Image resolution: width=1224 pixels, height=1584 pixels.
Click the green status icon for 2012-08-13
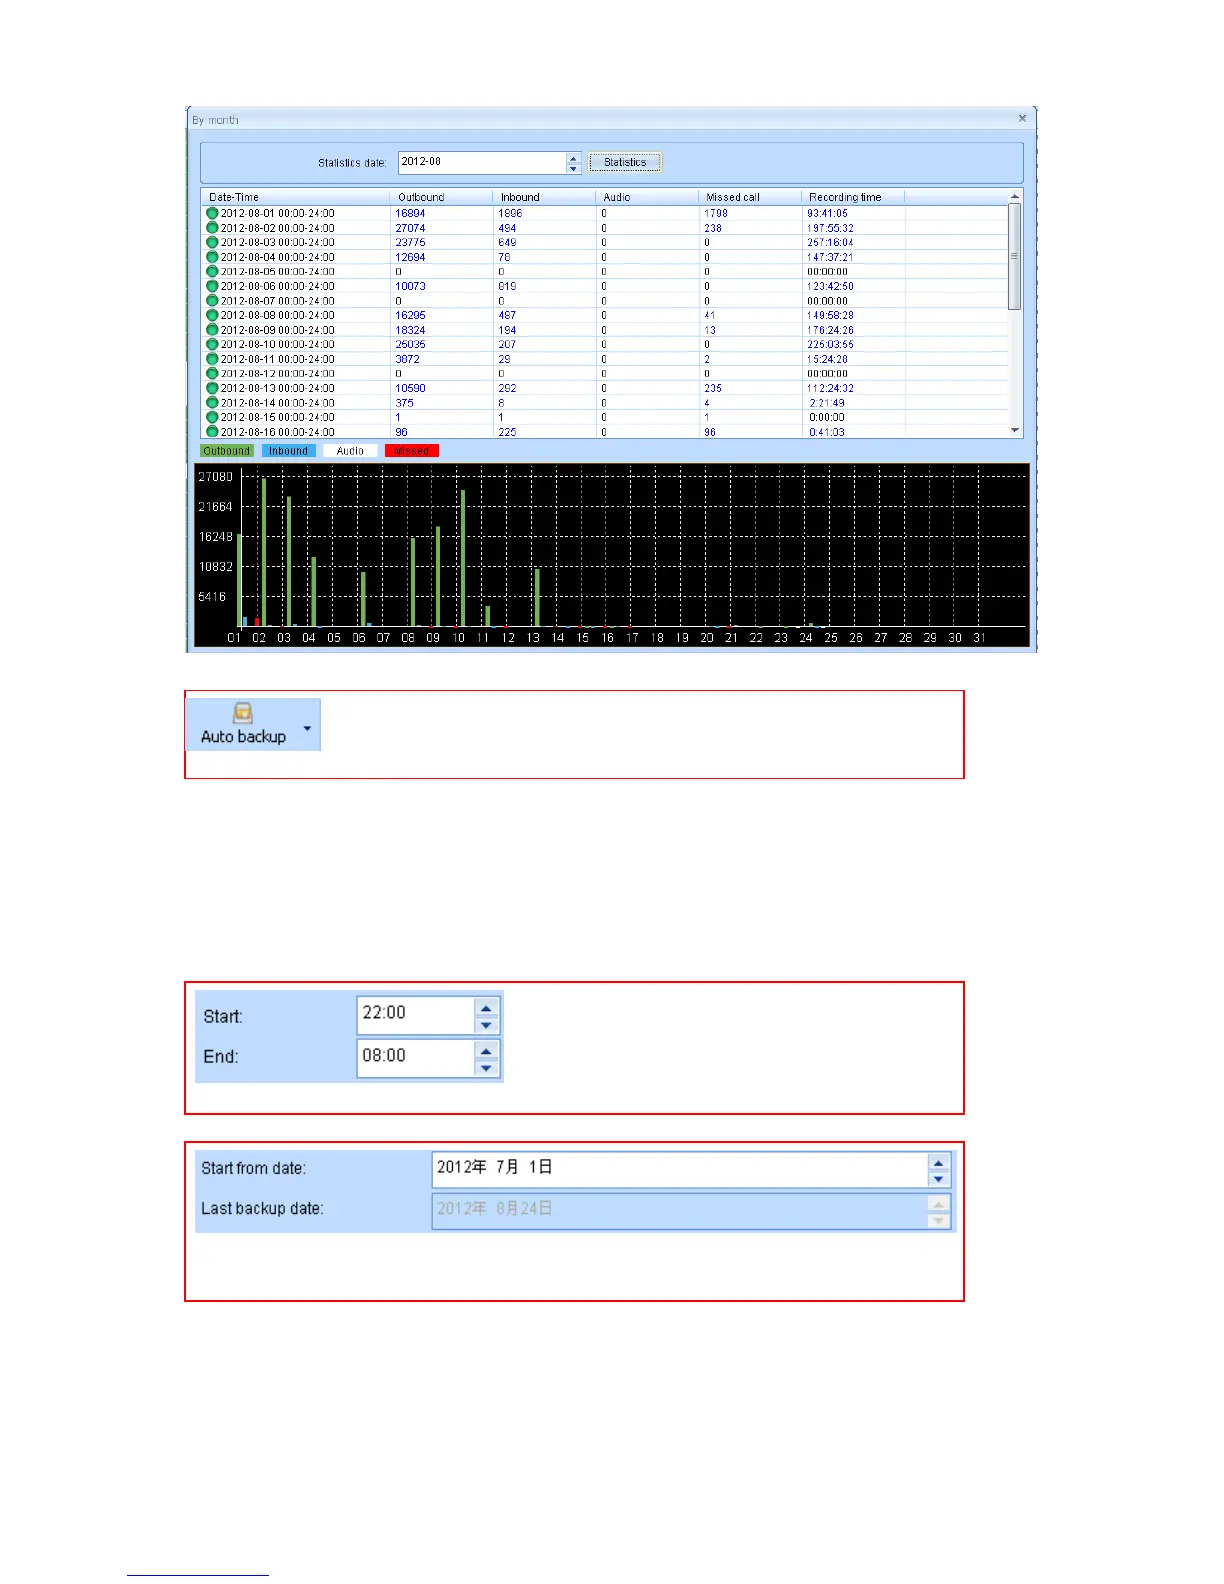(x=212, y=388)
